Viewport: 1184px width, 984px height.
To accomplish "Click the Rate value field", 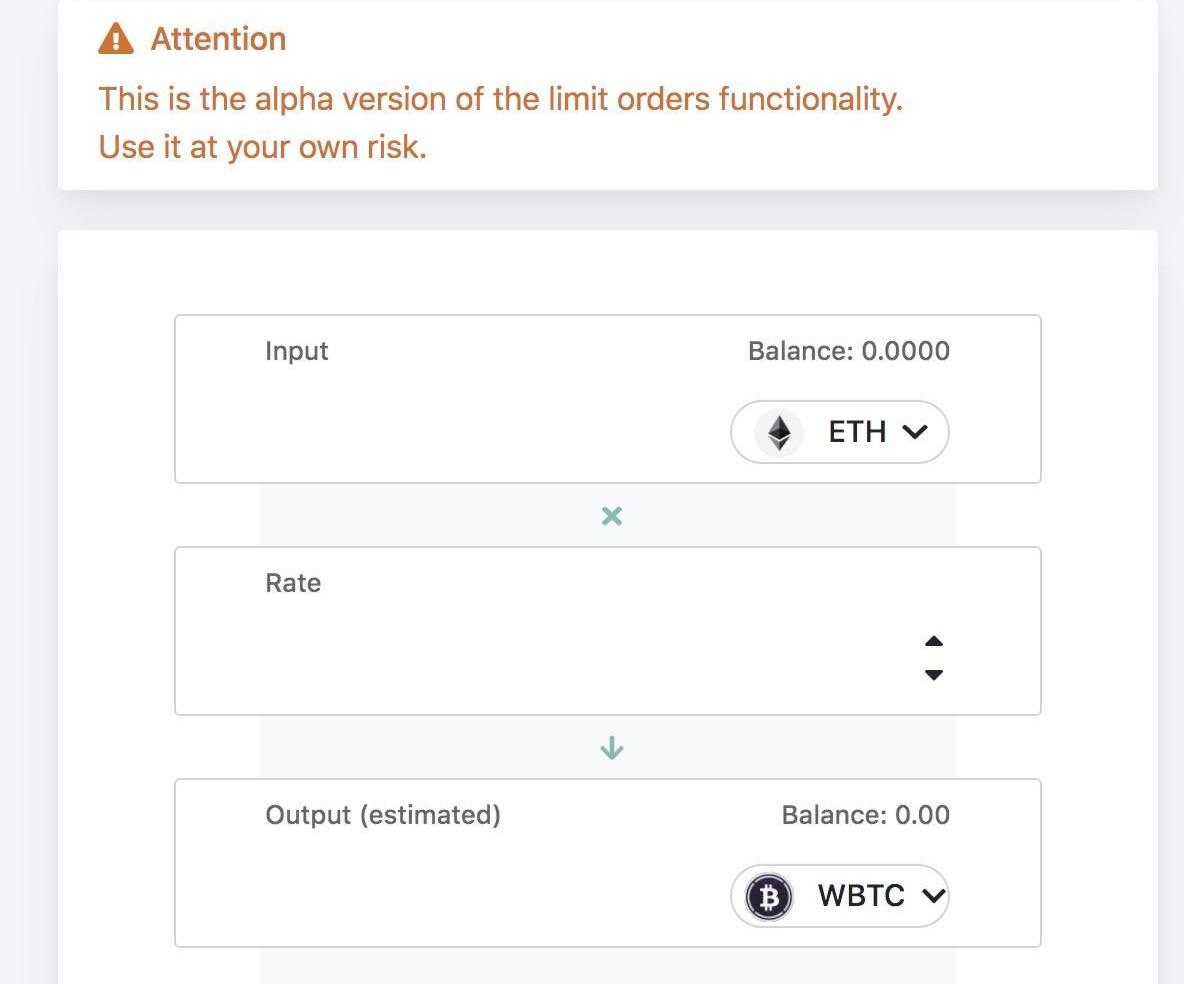I will (560, 657).
